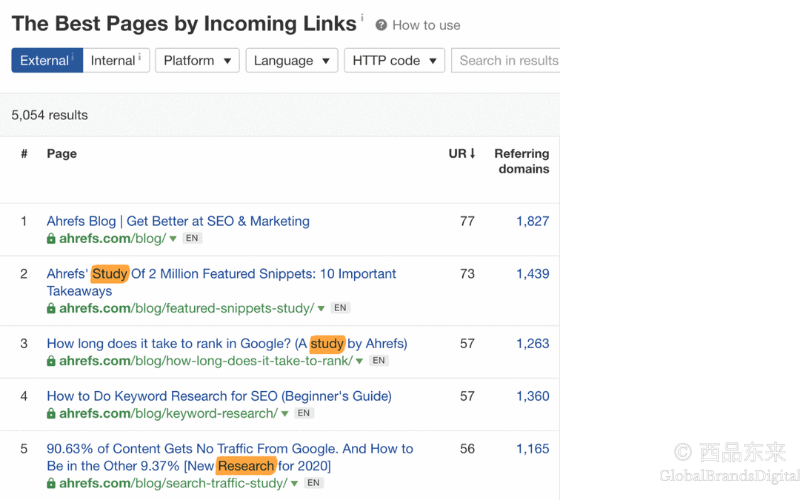Switch to the Internal tab
Image resolution: width=800 pixels, height=500 pixels.
click(x=116, y=60)
